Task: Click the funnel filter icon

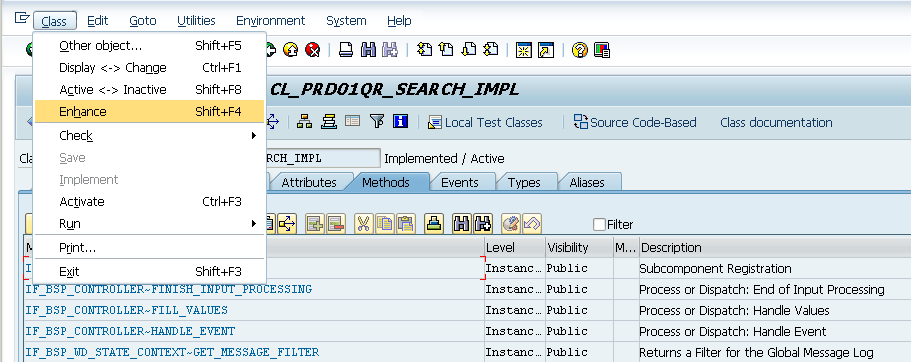Action: pyautogui.click(x=378, y=121)
